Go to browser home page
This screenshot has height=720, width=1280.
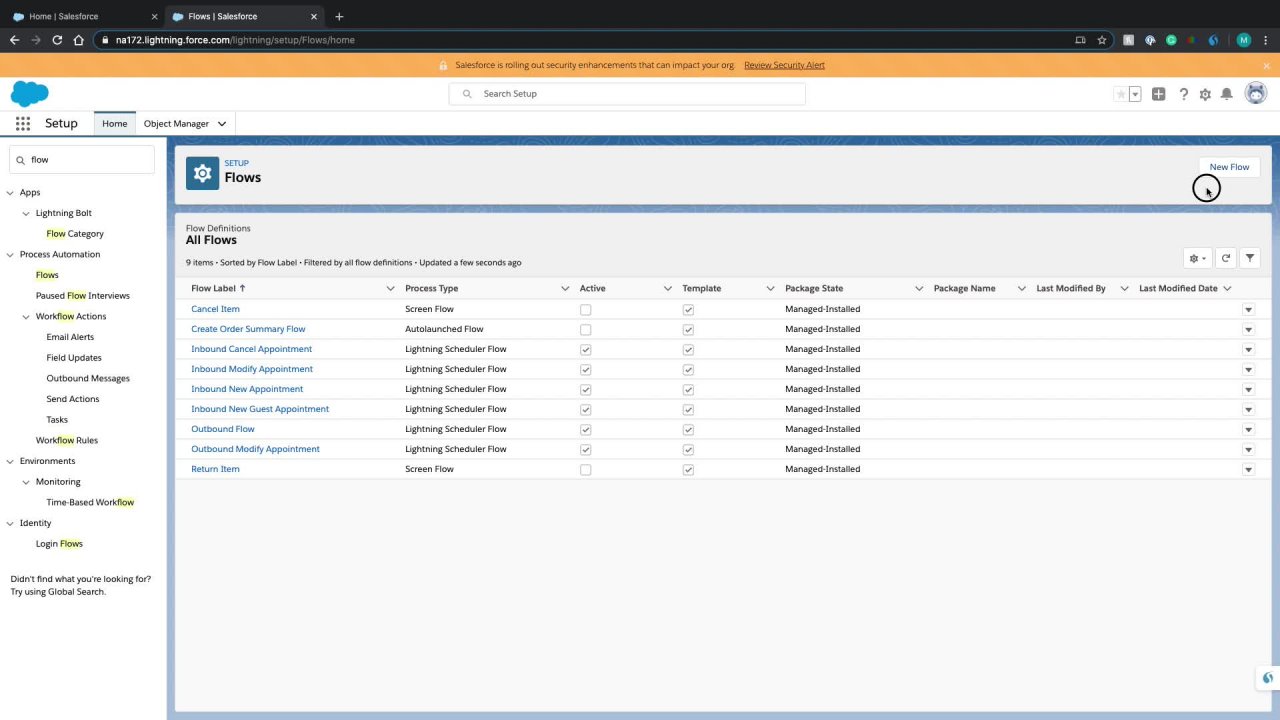(x=78, y=40)
